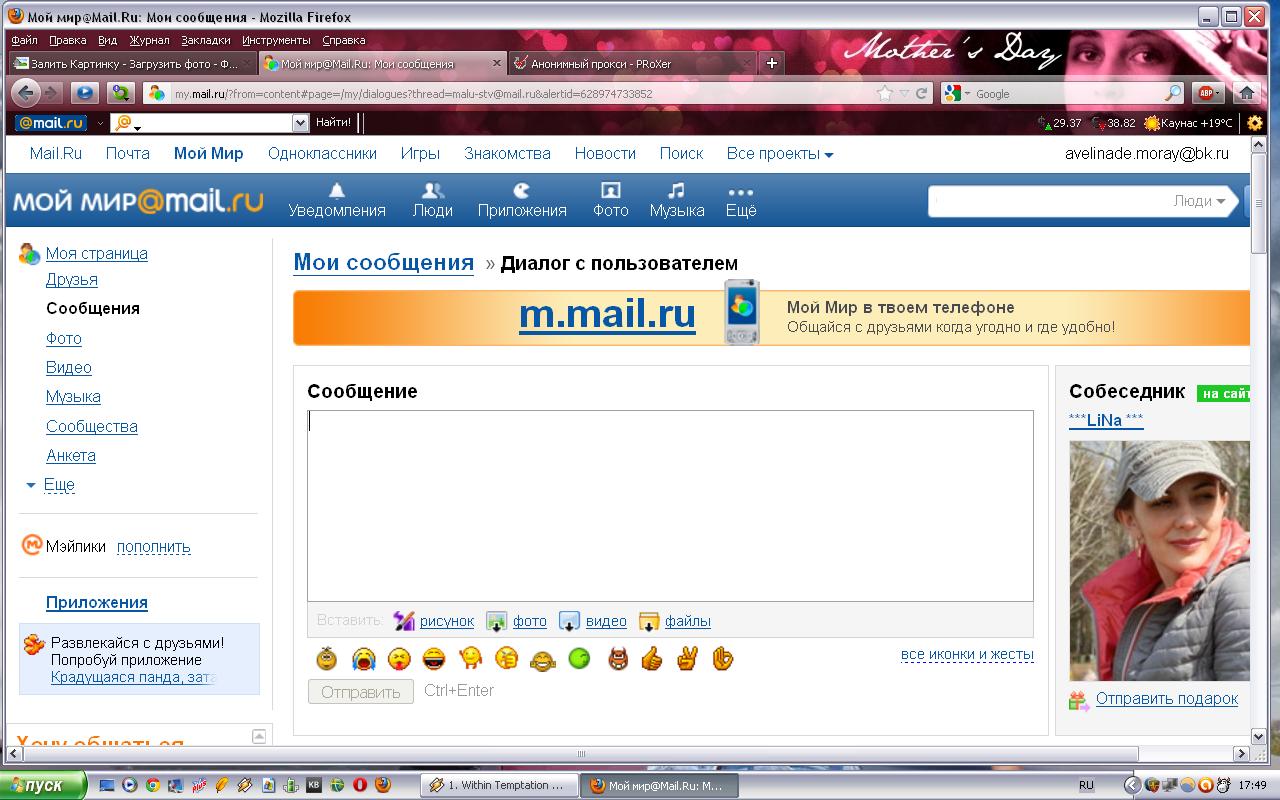This screenshot has width=1280, height=800.
Task: Click the пополнить Мэйлики link
Action: click(x=154, y=547)
